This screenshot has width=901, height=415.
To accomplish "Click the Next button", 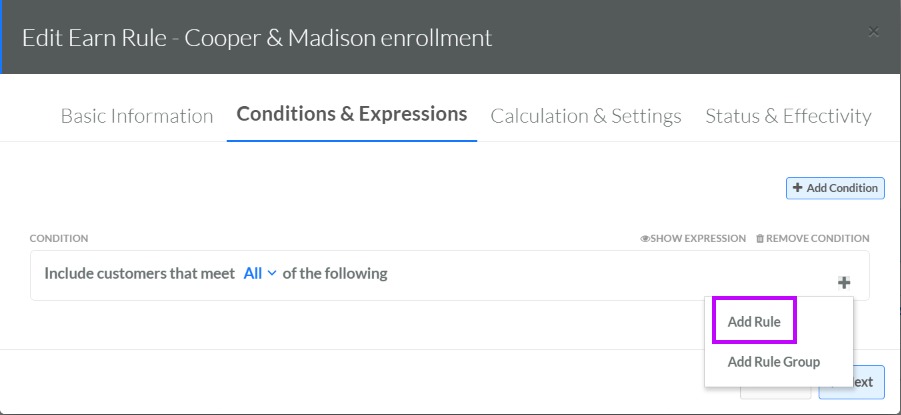I will click(869, 382).
